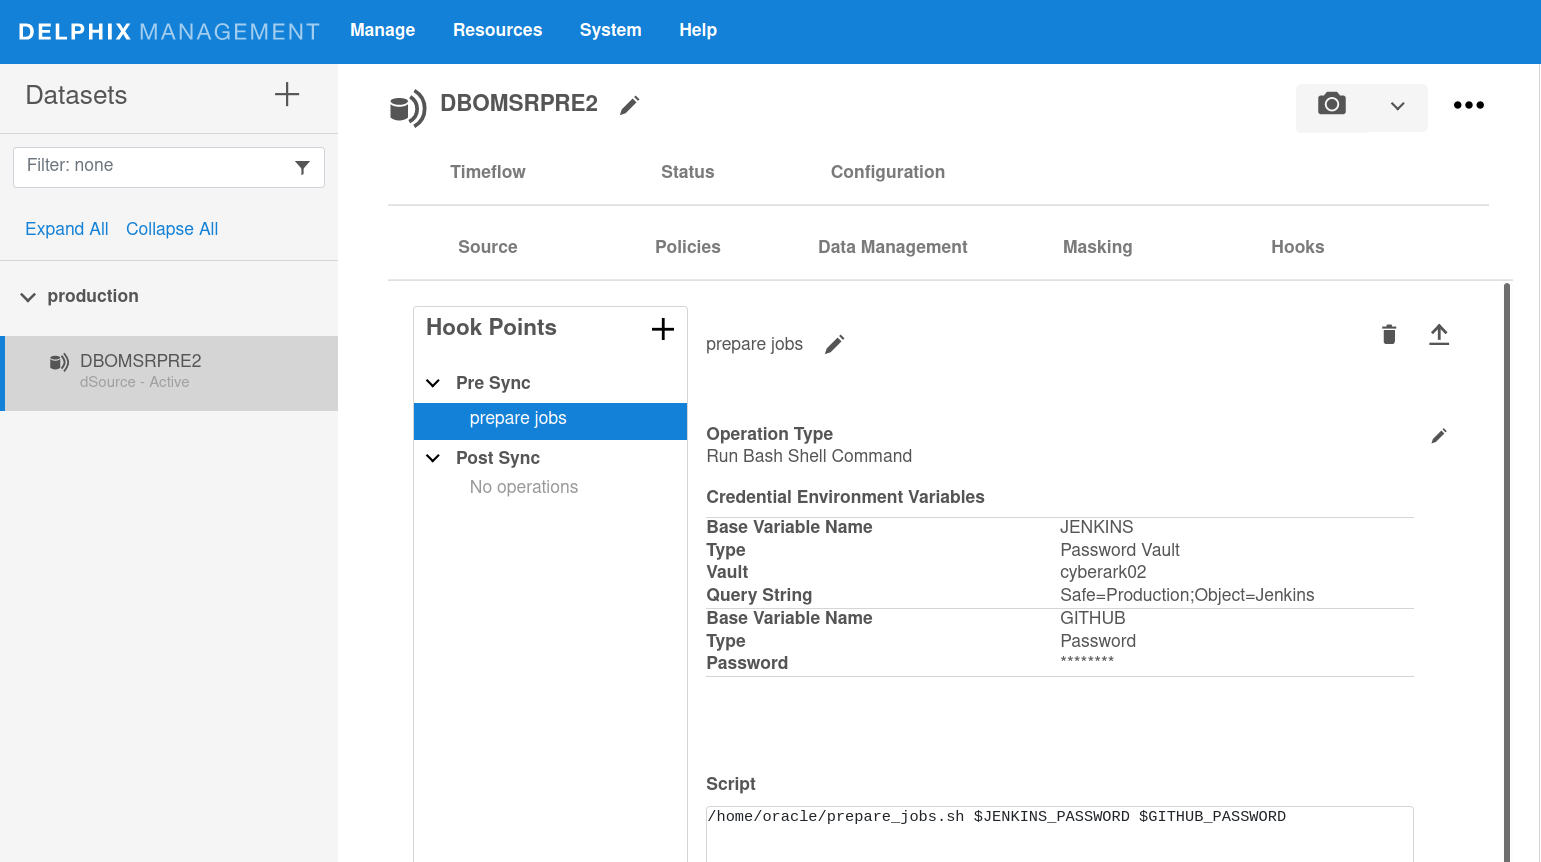Open the three-dot more actions menu
Image resolution: width=1541 pixels, height=862 pixels.
1468,105
